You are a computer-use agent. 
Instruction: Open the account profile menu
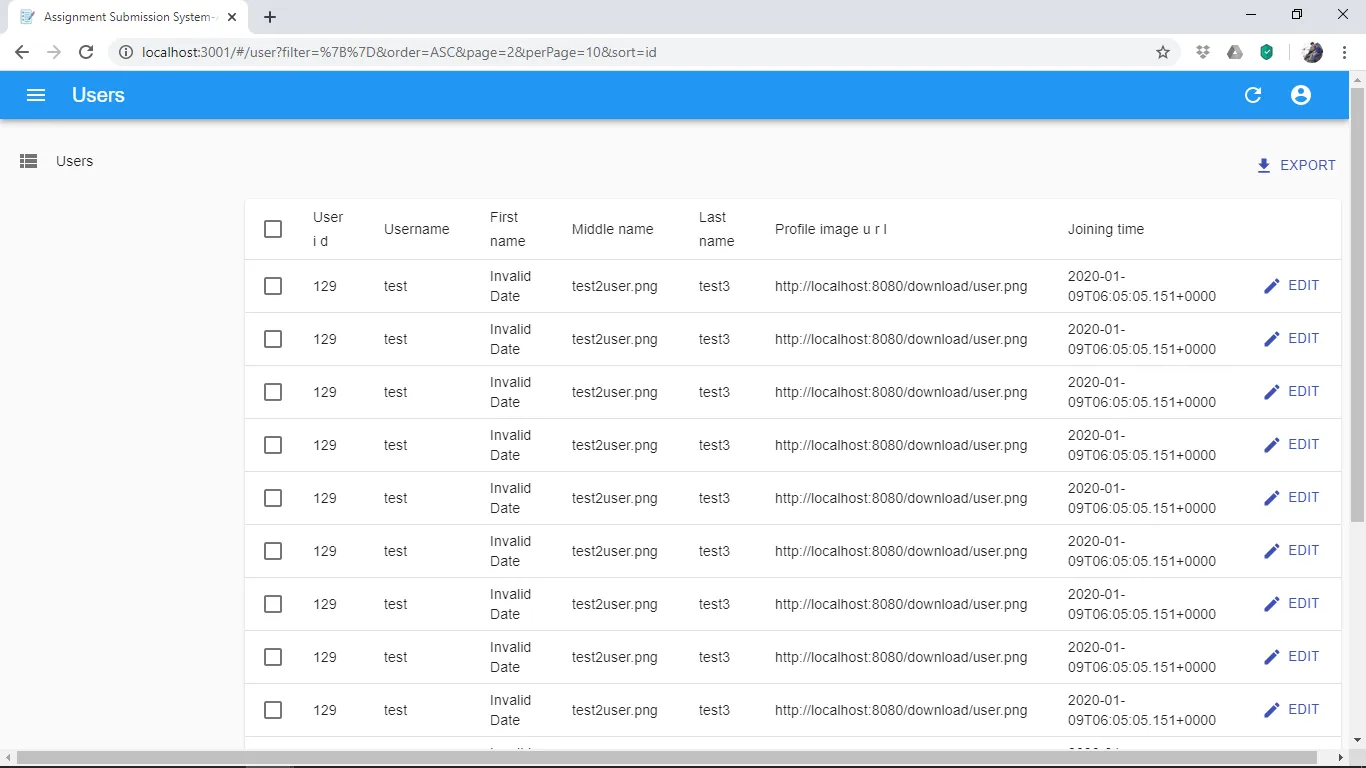(1301, 95)
